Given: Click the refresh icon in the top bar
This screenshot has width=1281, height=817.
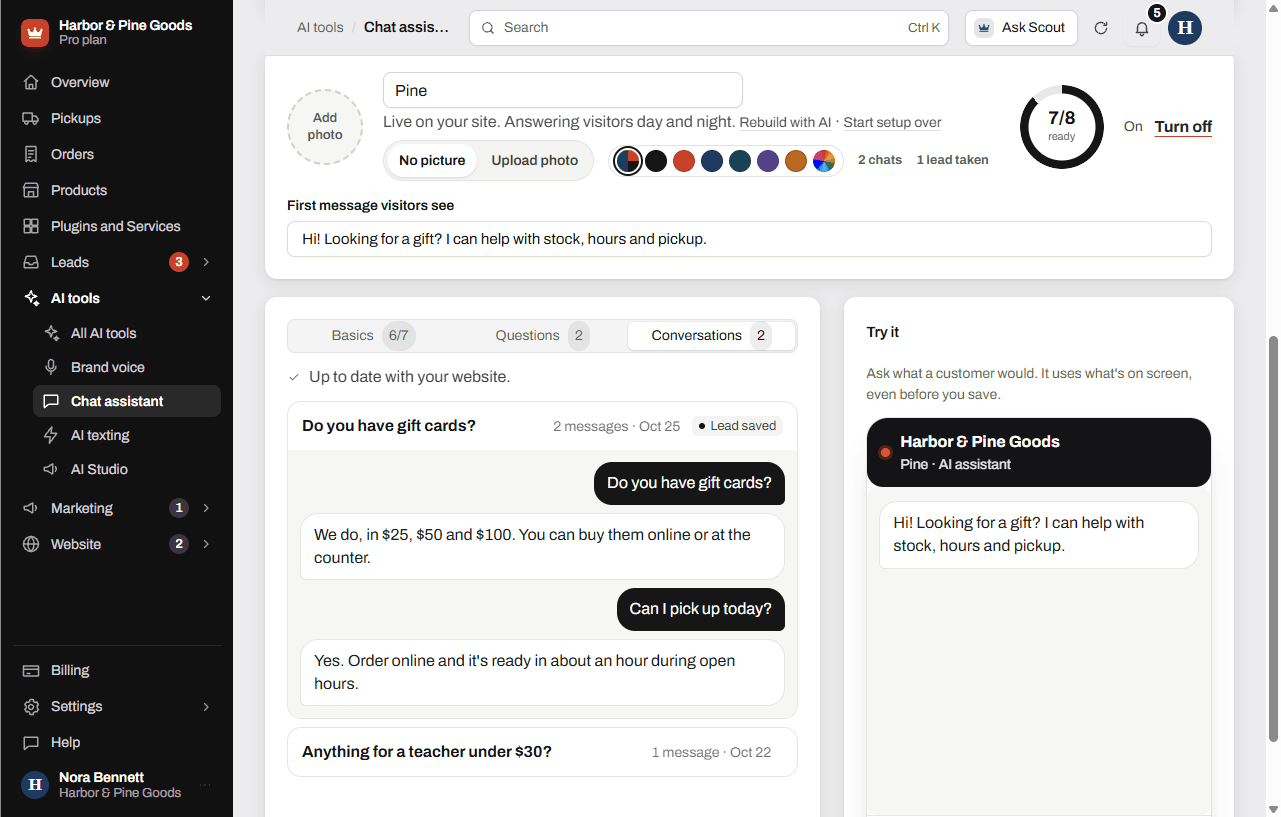Looking at the screenshot, I should [x=1101, y=28].
